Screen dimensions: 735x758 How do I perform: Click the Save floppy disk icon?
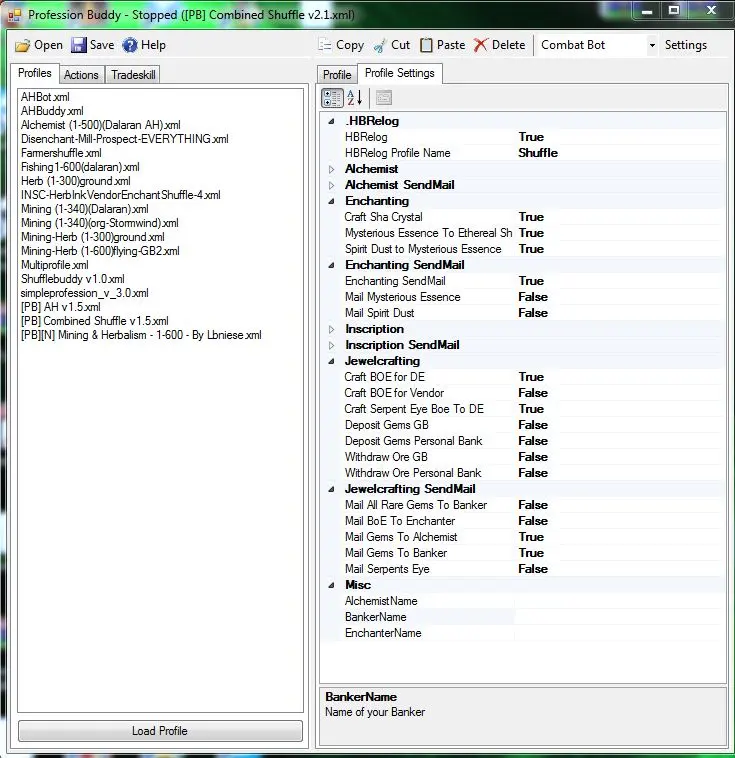point(79,45)
